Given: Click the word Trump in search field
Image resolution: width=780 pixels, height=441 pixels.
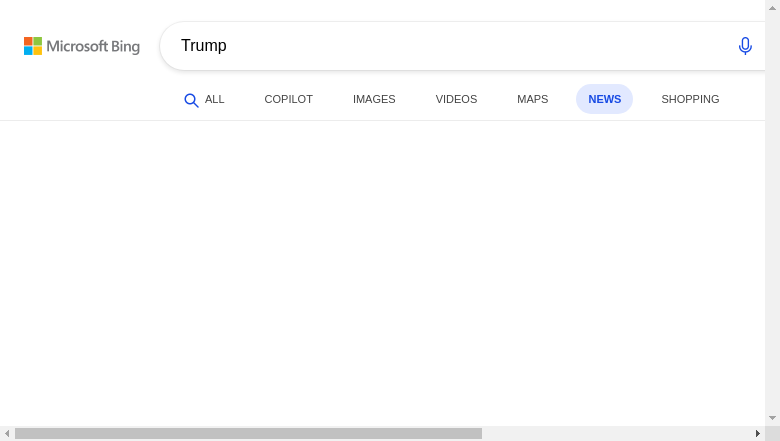Looking at the screenshot, I should pyautogui.click(x=203, y=46).
